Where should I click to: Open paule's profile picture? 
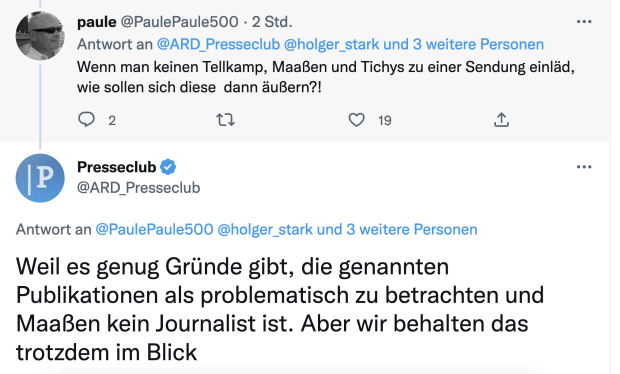[40, 36]
